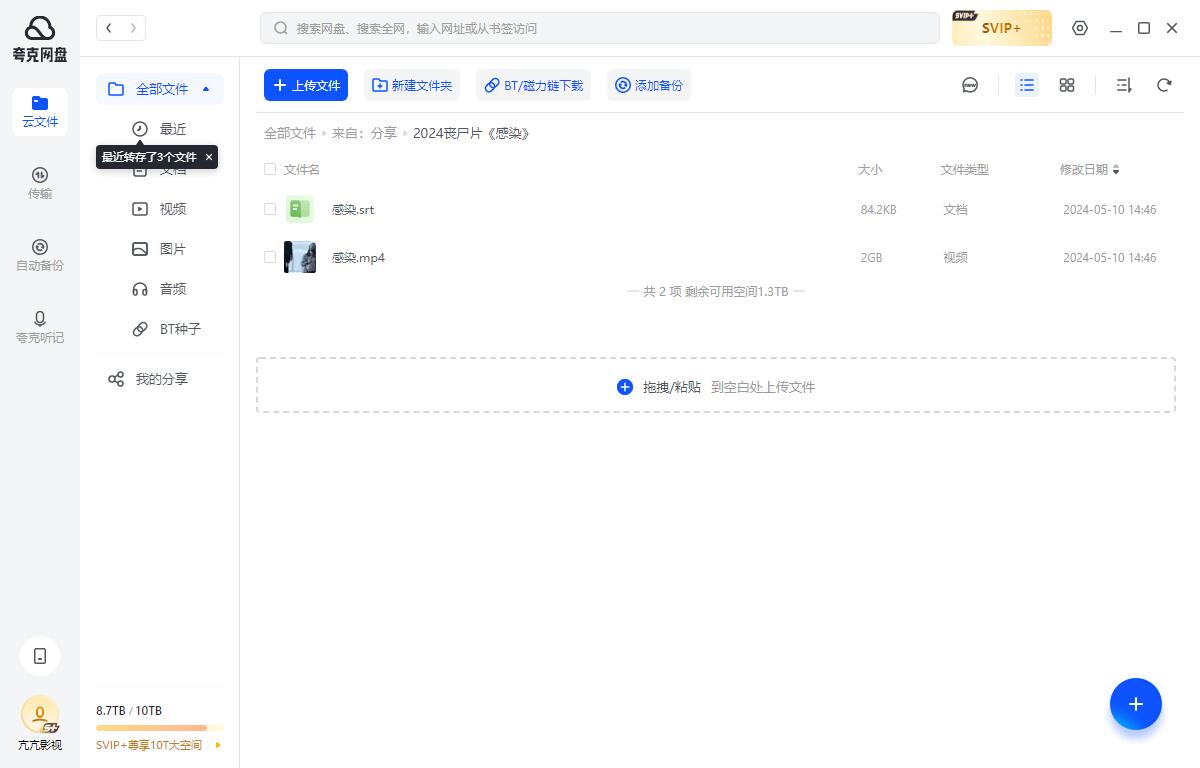Click the refresh icon to reload files
This screenshot has width=1200, height=768.
(1164, 85)
